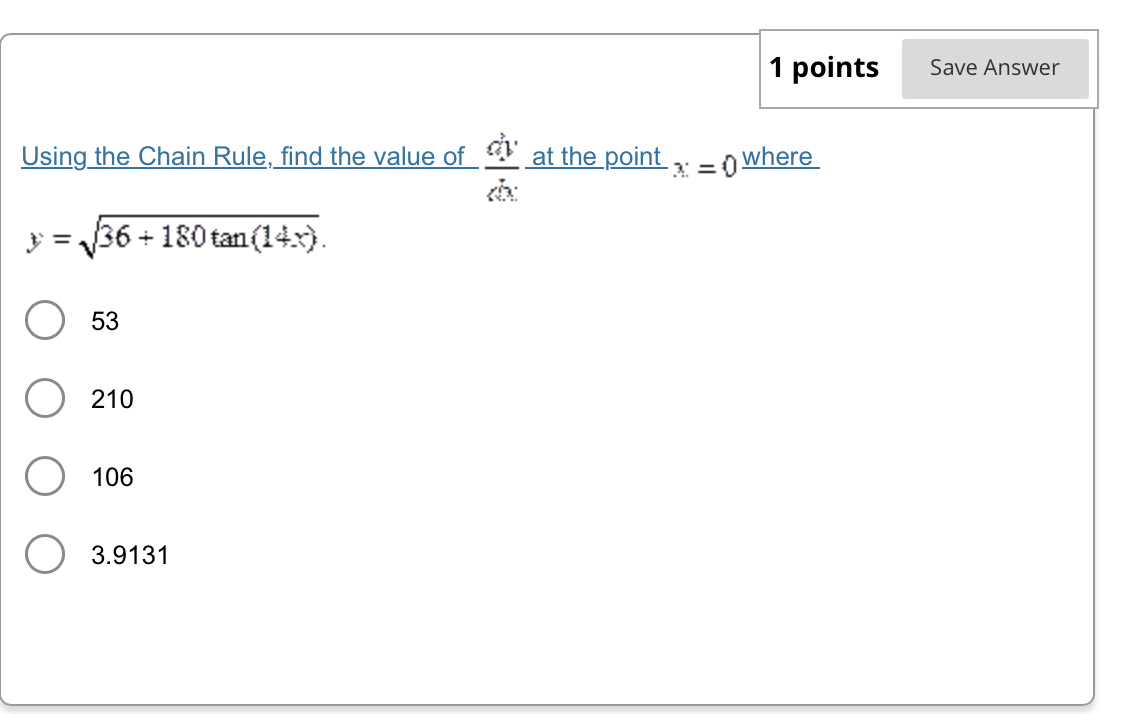The height and width of the screenshot is (714, 1139).
Task: Select the 106 answer option
Action: (x=44, y=476)
